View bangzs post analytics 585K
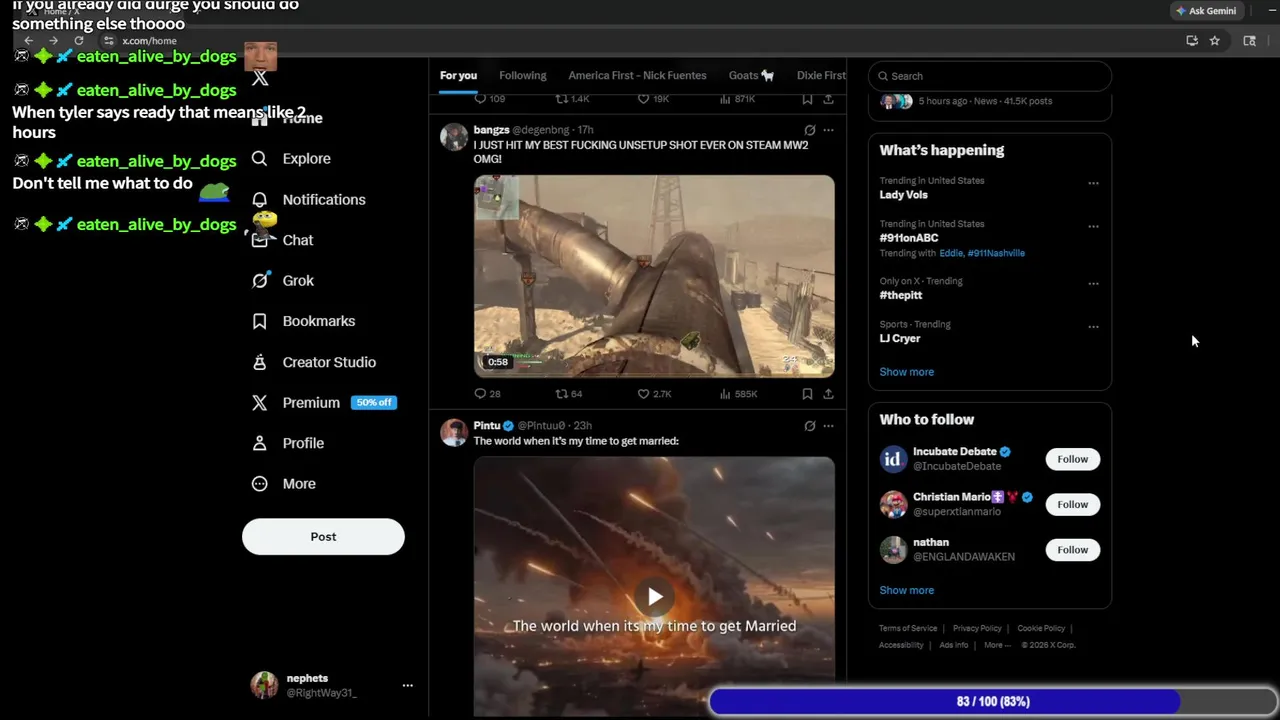 (x=739, y=394)
